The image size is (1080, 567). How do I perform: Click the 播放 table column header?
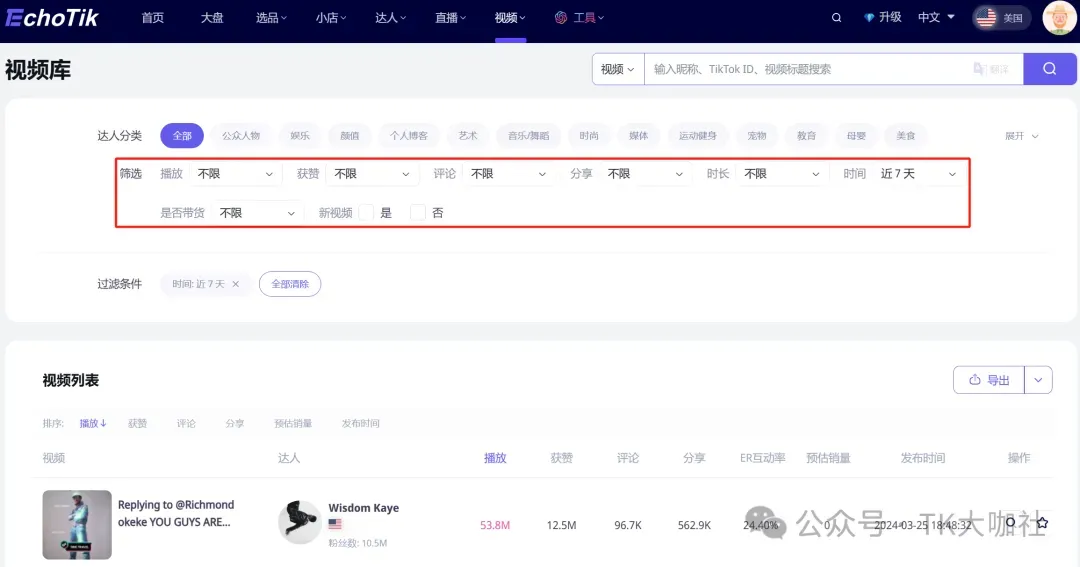[495, 457]
